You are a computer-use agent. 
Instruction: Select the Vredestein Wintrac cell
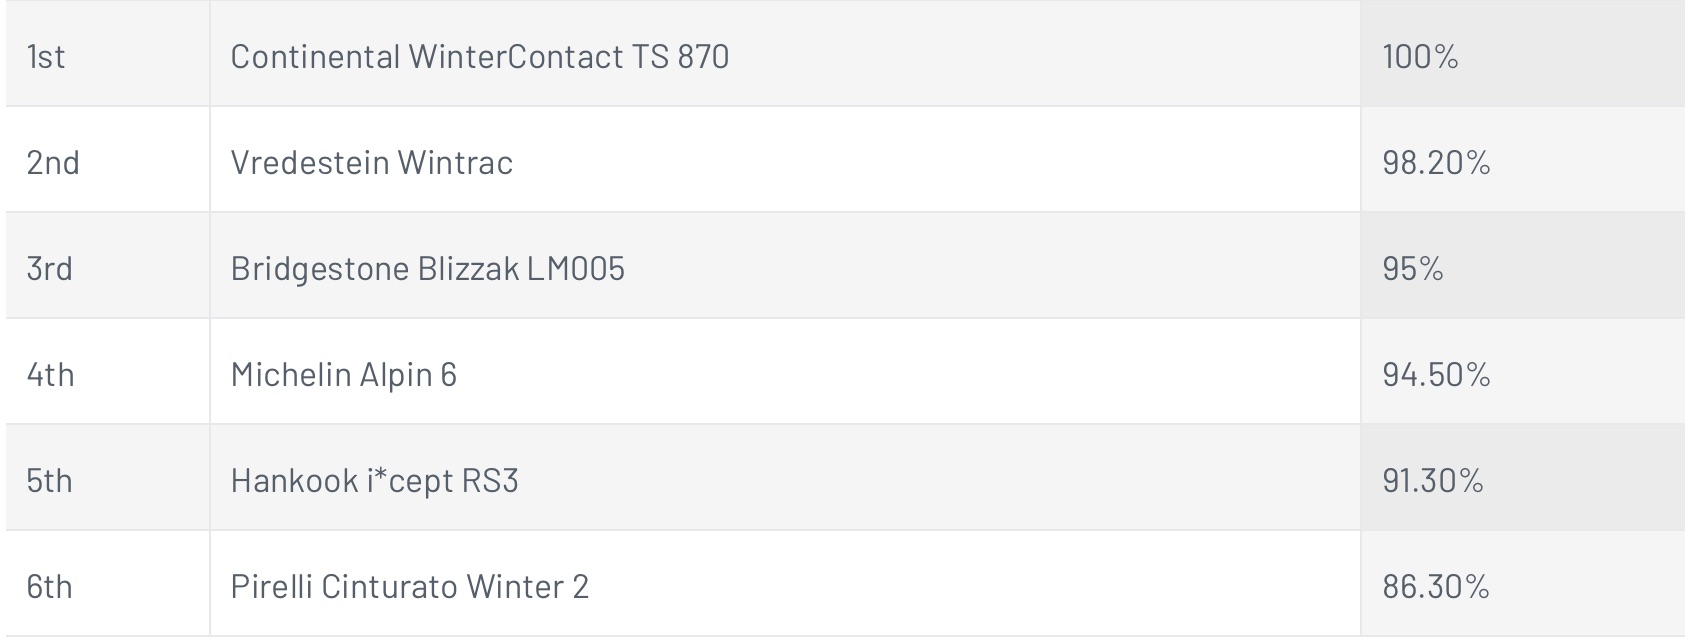(x=785, y=160)
